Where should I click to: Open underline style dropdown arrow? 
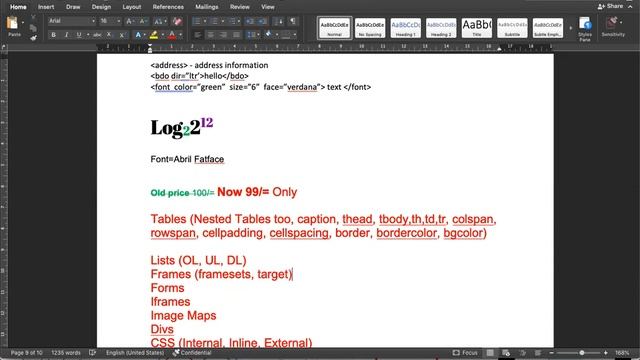88,35
